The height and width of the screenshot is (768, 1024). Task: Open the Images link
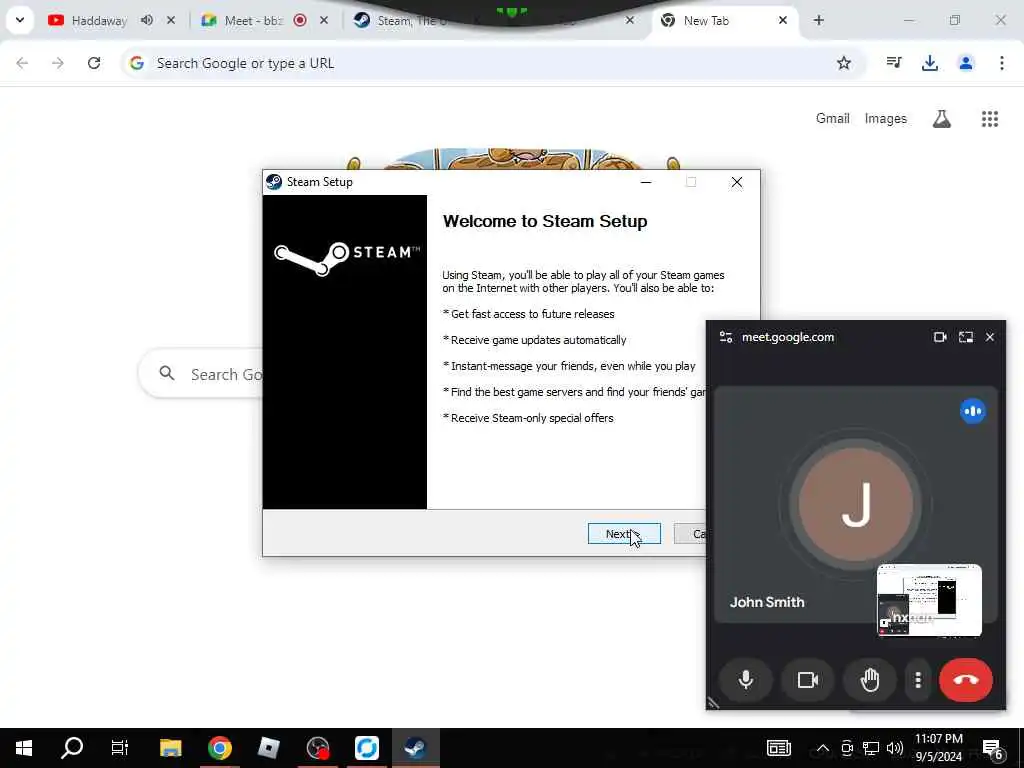click(x=886, y=118)
